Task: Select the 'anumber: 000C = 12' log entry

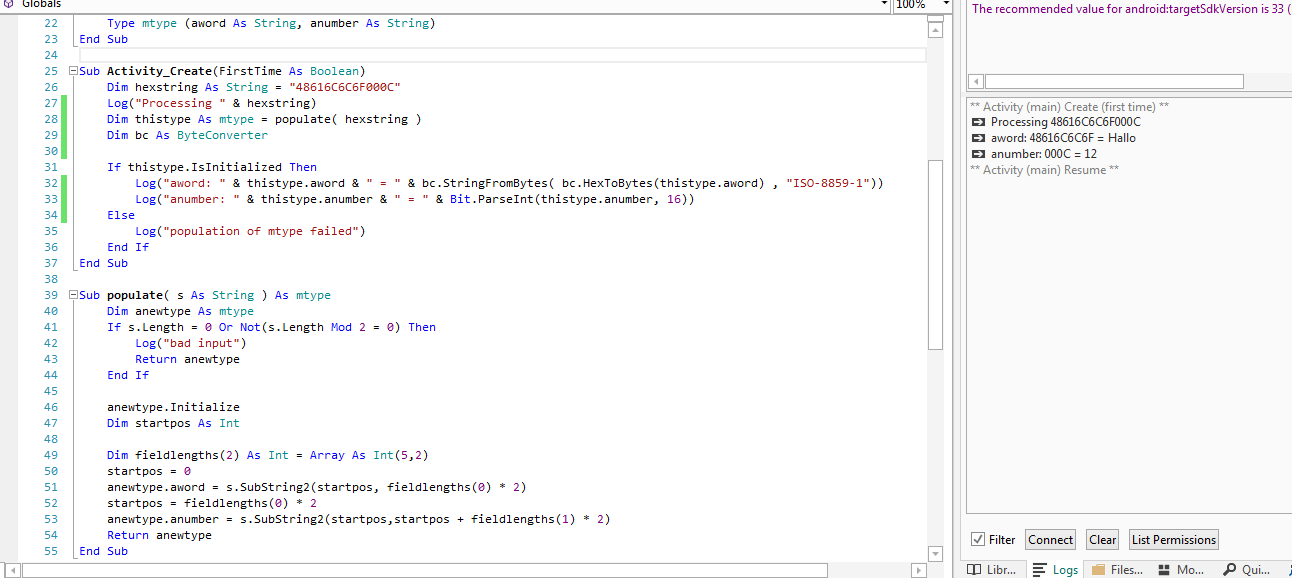Action: pyautogui.click(x=1044, y=154)
